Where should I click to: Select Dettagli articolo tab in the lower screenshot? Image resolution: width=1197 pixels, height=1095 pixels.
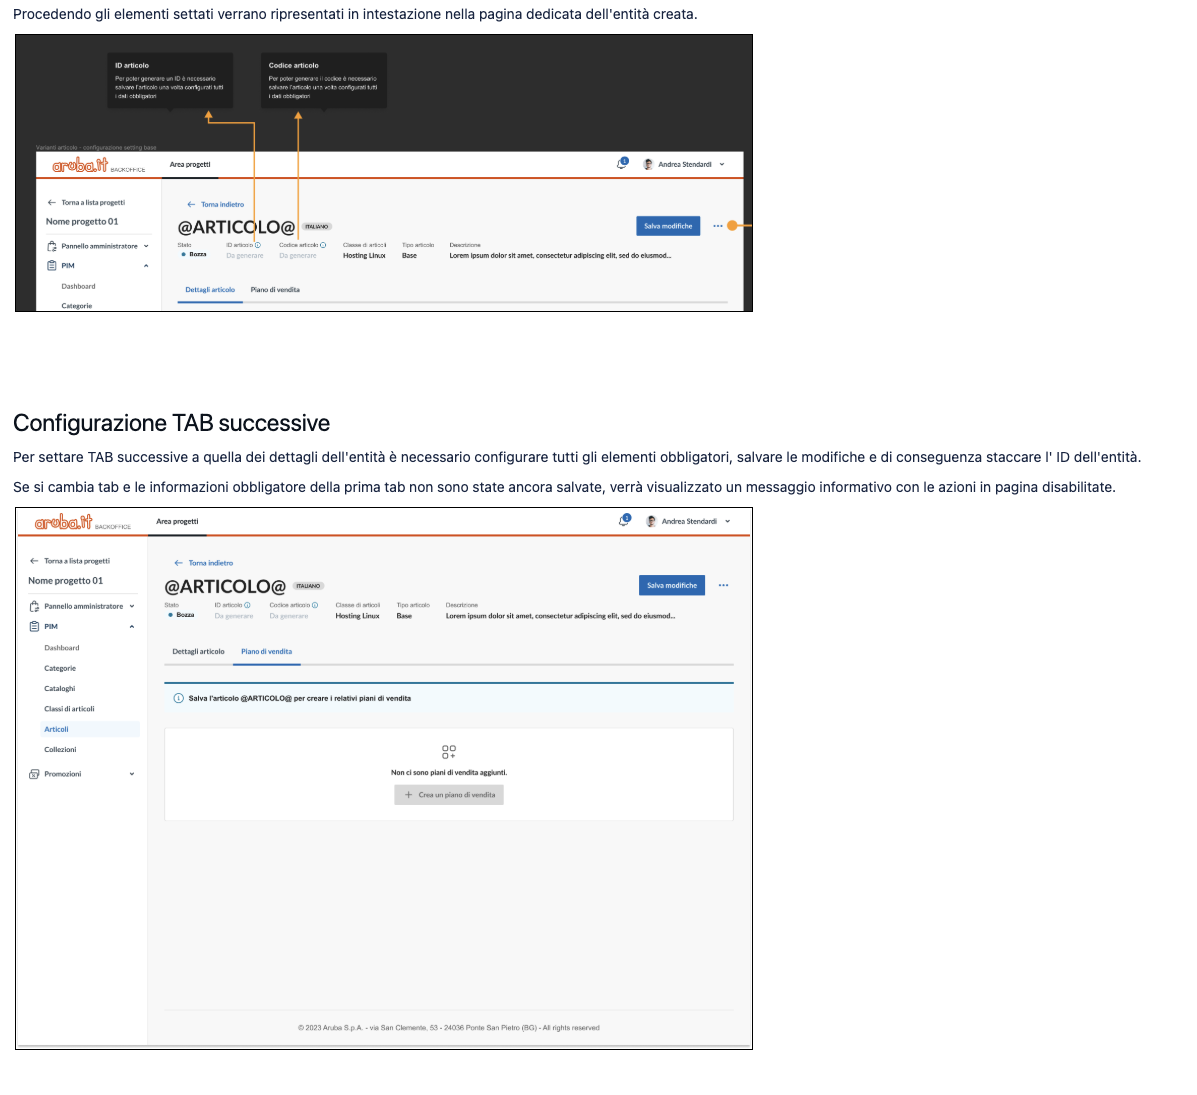(198, 652)
